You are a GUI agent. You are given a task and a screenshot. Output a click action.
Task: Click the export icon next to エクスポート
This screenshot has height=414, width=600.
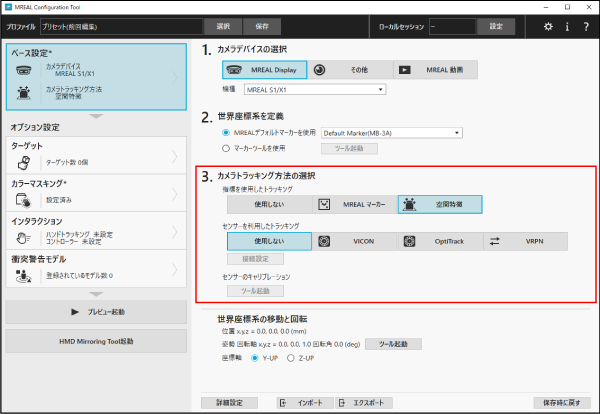click(x=342, y=403)
